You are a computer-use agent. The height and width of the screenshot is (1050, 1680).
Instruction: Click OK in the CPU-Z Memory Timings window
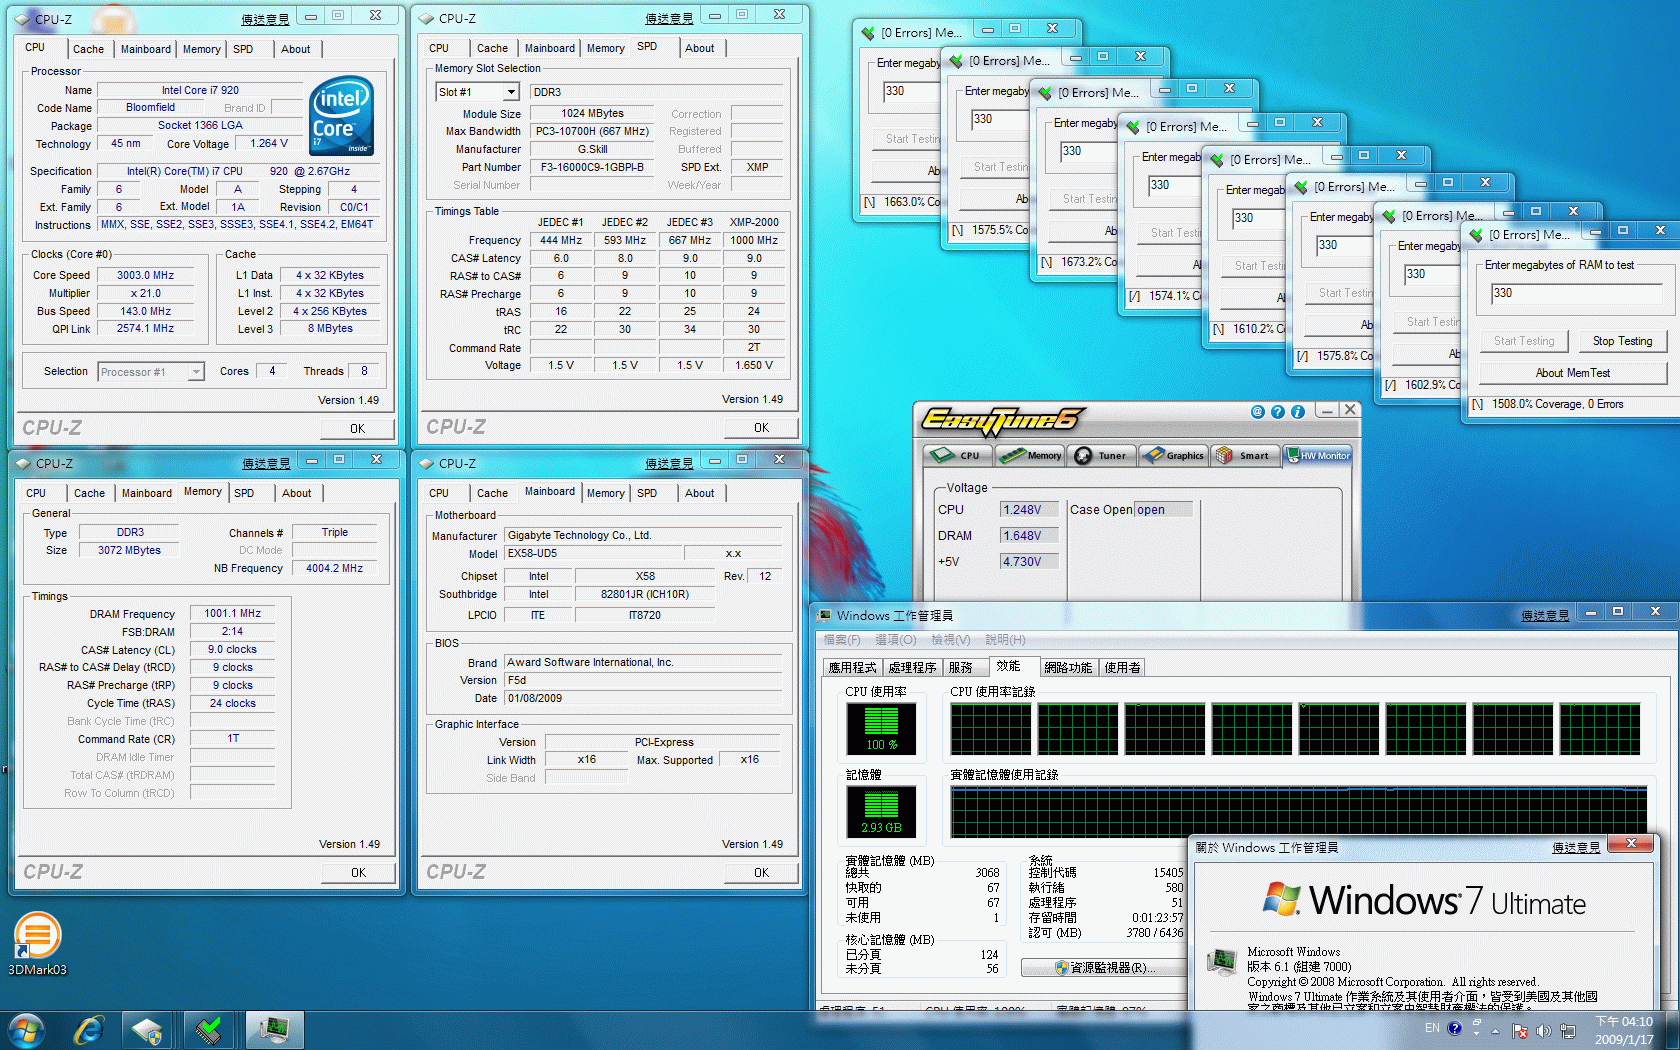click(358, 873)
